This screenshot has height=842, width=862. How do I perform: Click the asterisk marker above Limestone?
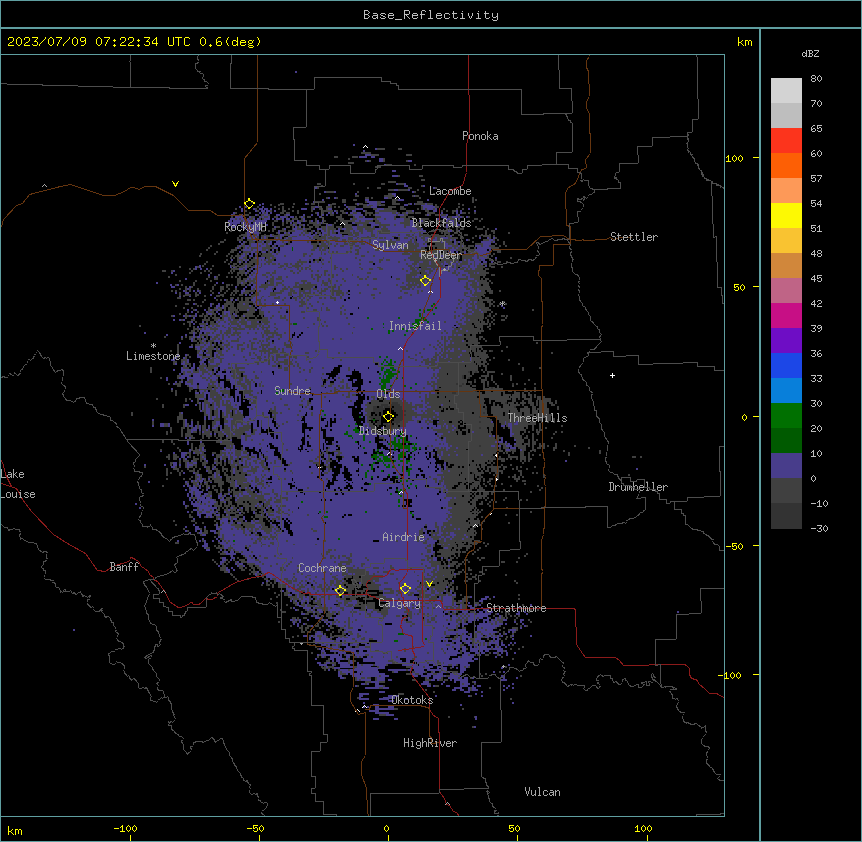153,346
